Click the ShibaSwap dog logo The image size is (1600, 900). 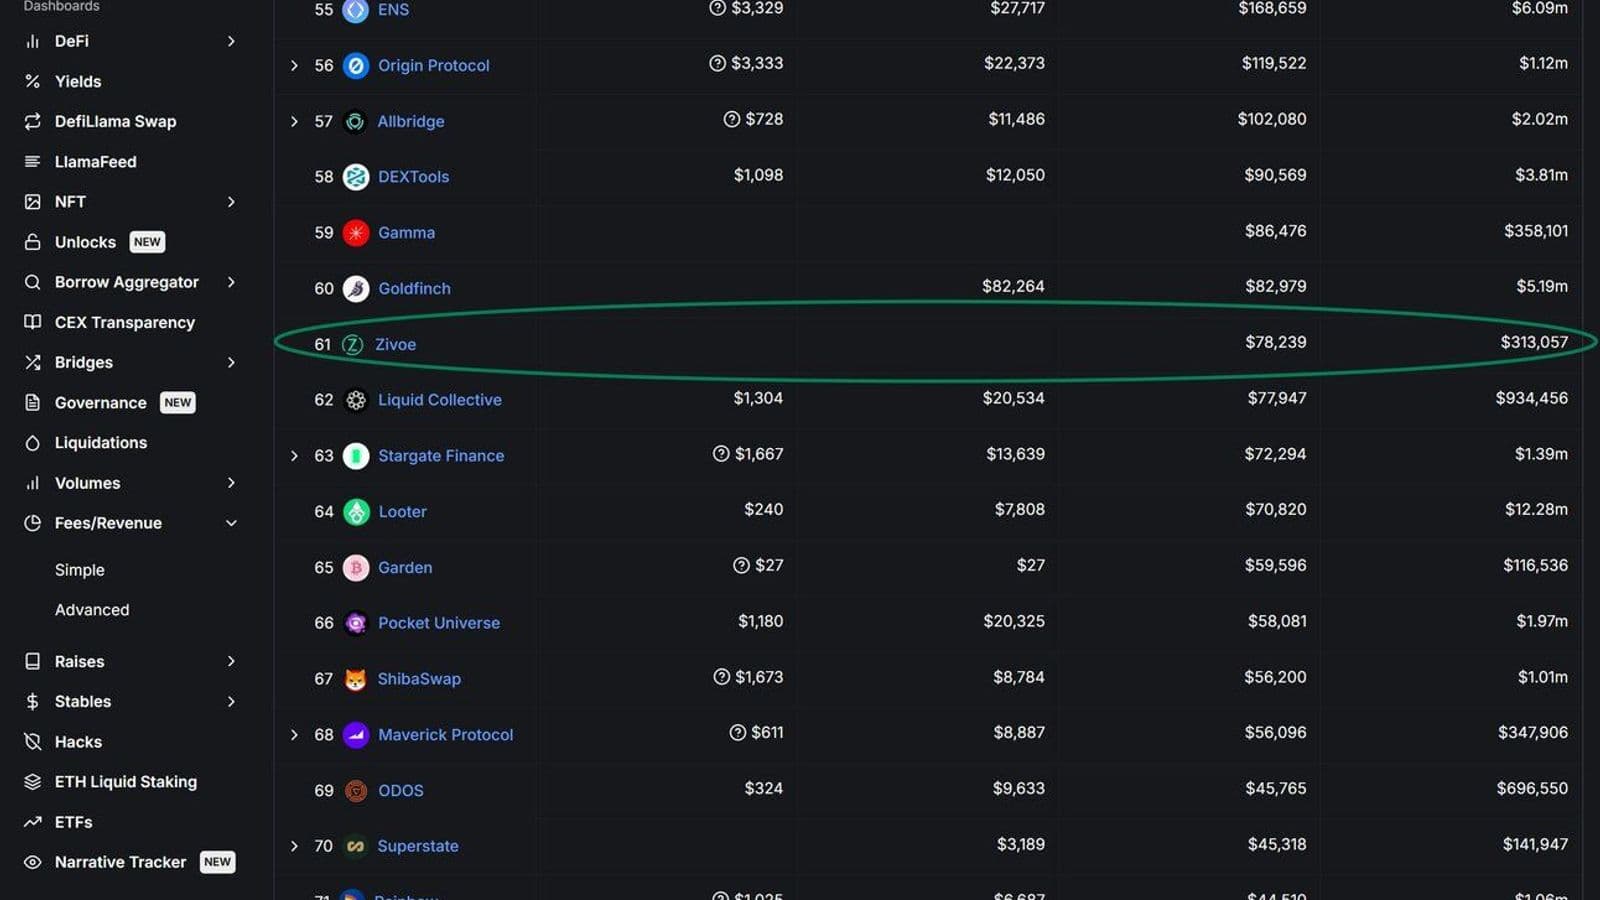[356, 679]
